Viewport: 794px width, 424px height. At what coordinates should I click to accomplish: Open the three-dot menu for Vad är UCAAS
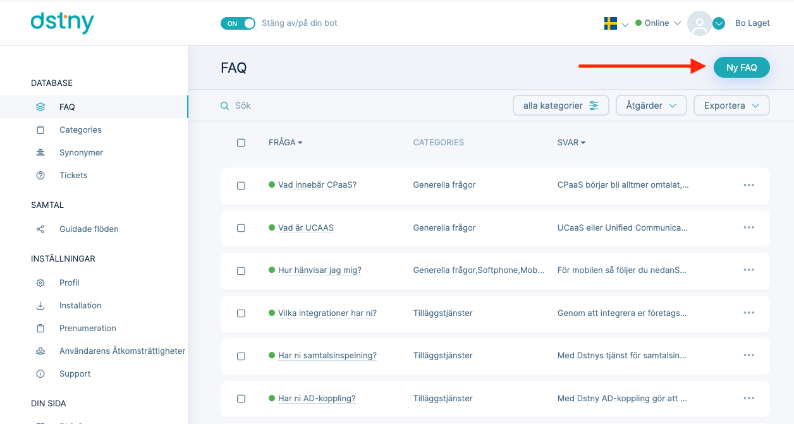click(x=749, y=227)
